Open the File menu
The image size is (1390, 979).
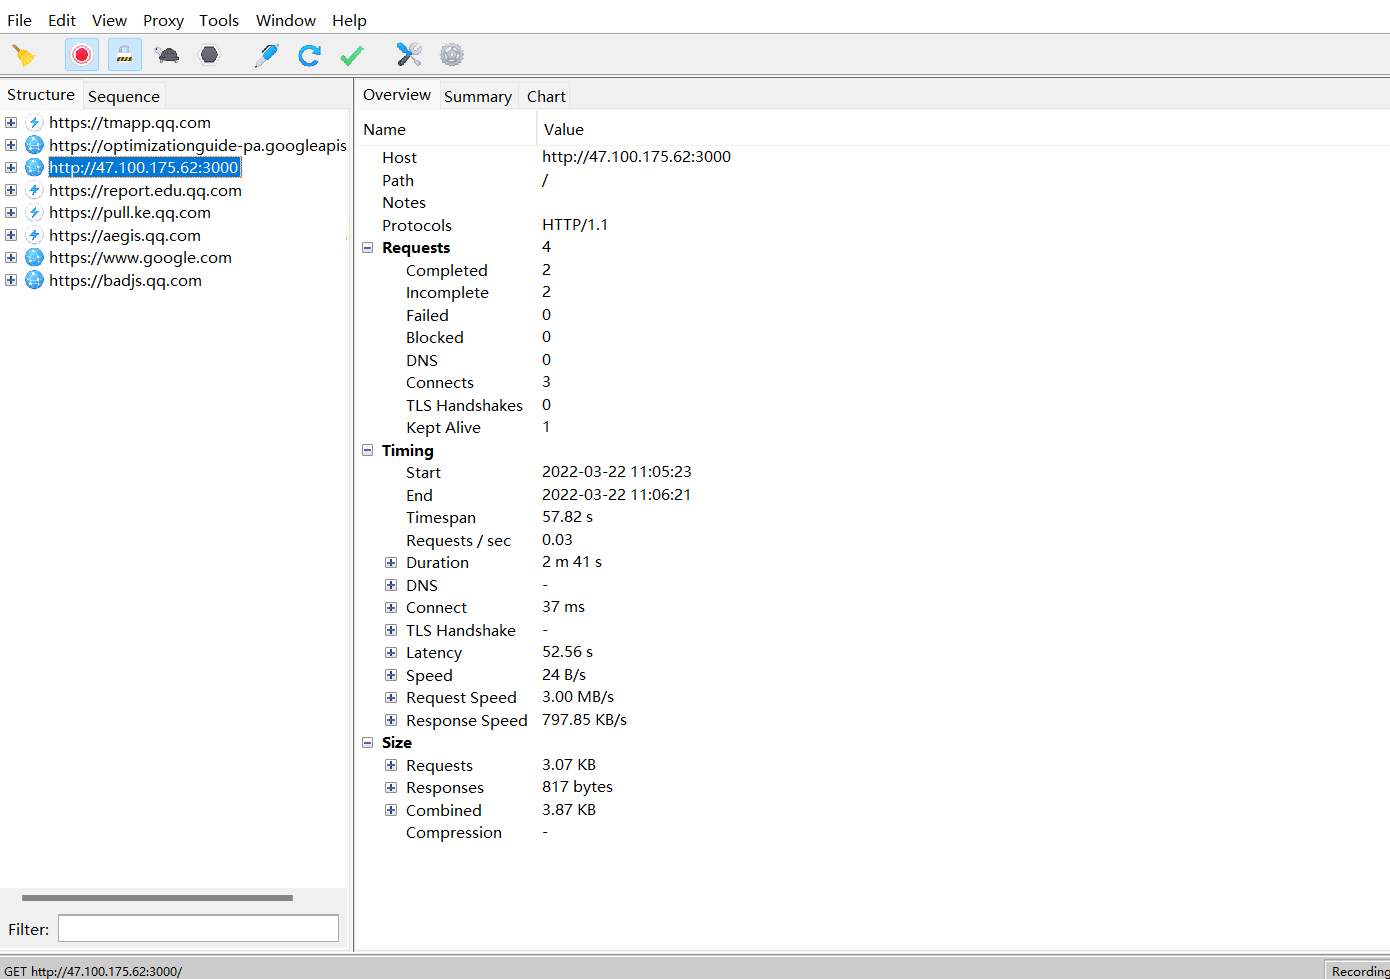pos(19,20)
